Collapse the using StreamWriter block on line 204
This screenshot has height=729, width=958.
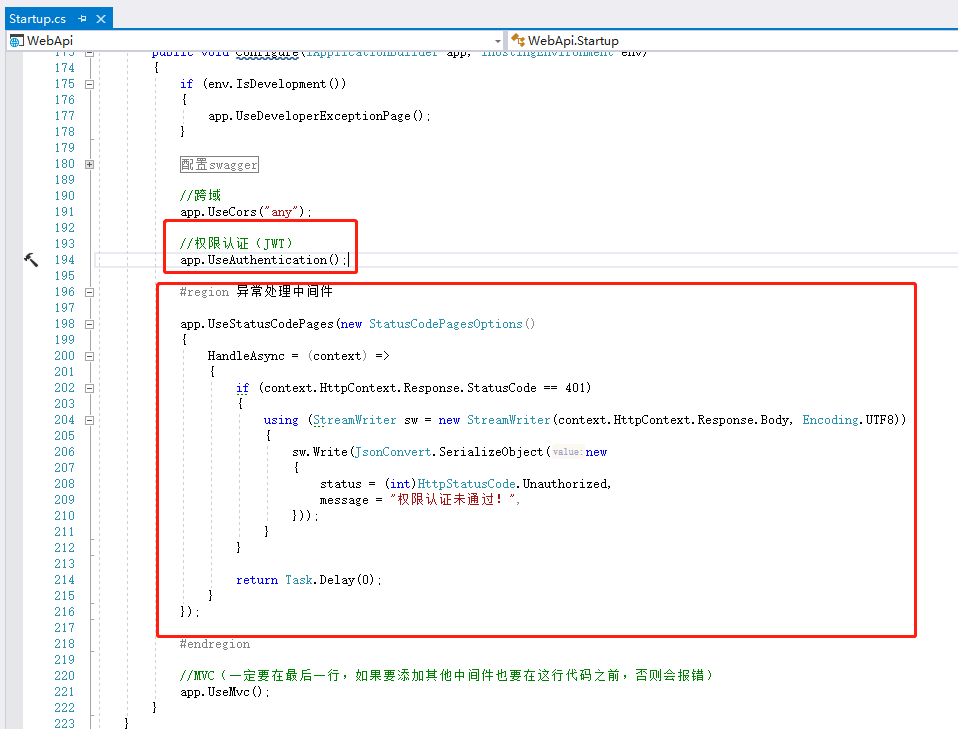(89, 420)
